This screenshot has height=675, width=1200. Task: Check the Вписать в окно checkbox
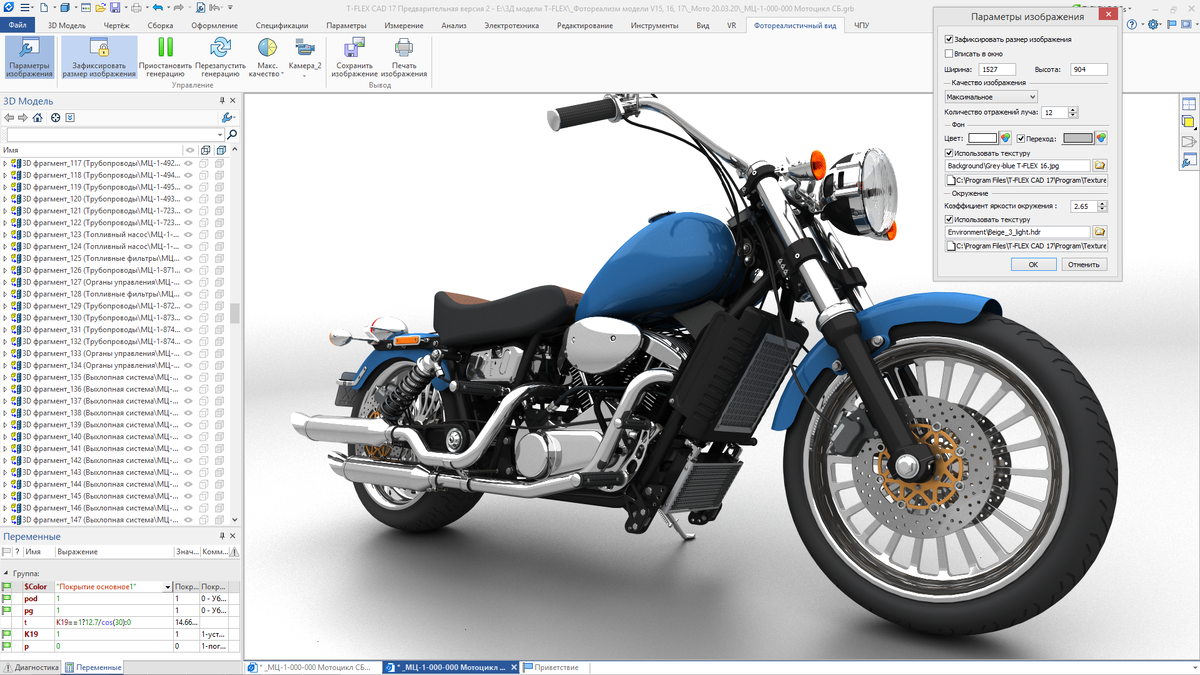point(949,53)
